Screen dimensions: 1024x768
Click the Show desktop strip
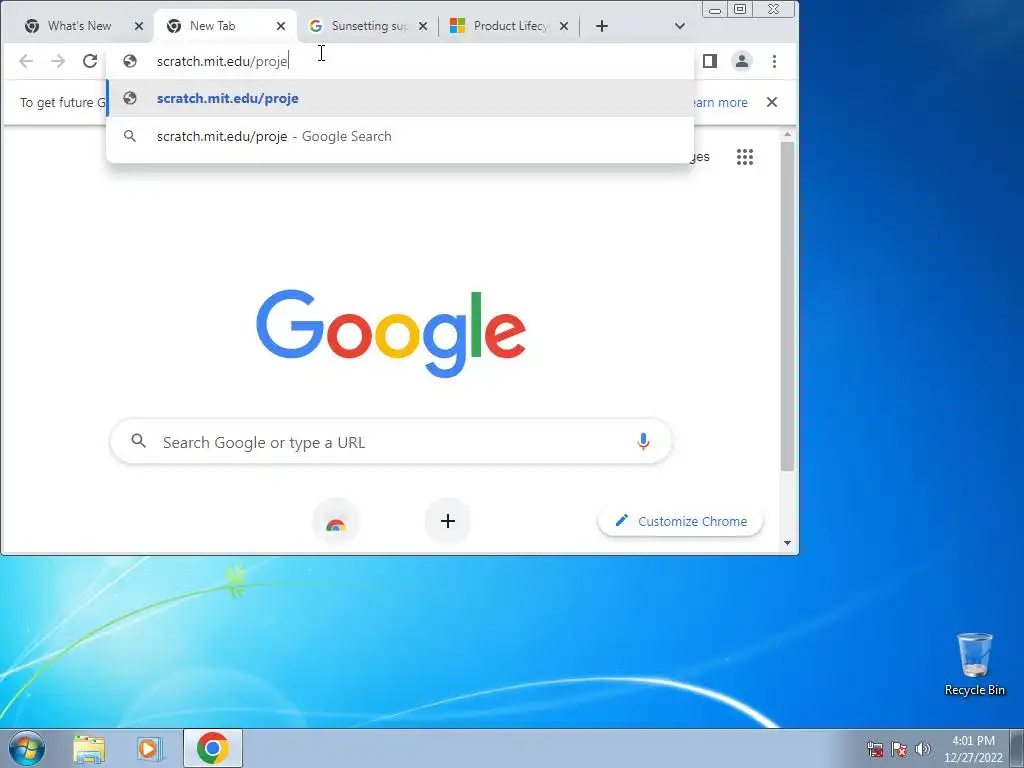pyautogui.click(x=1017, y=748)
